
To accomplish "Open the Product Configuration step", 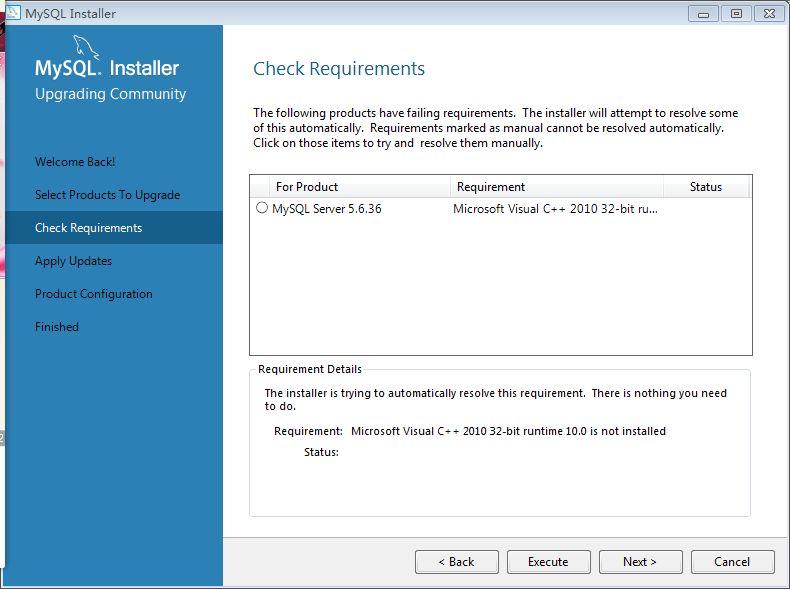I will 94,294.
